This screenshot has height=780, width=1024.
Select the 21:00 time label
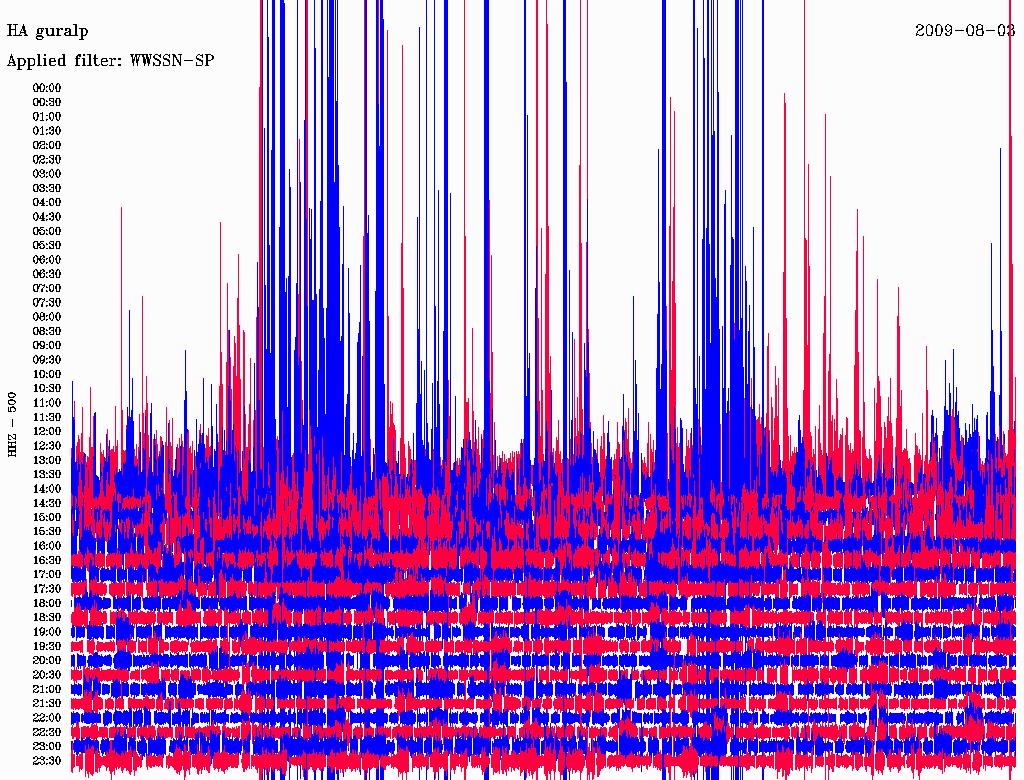pos(47,689)
